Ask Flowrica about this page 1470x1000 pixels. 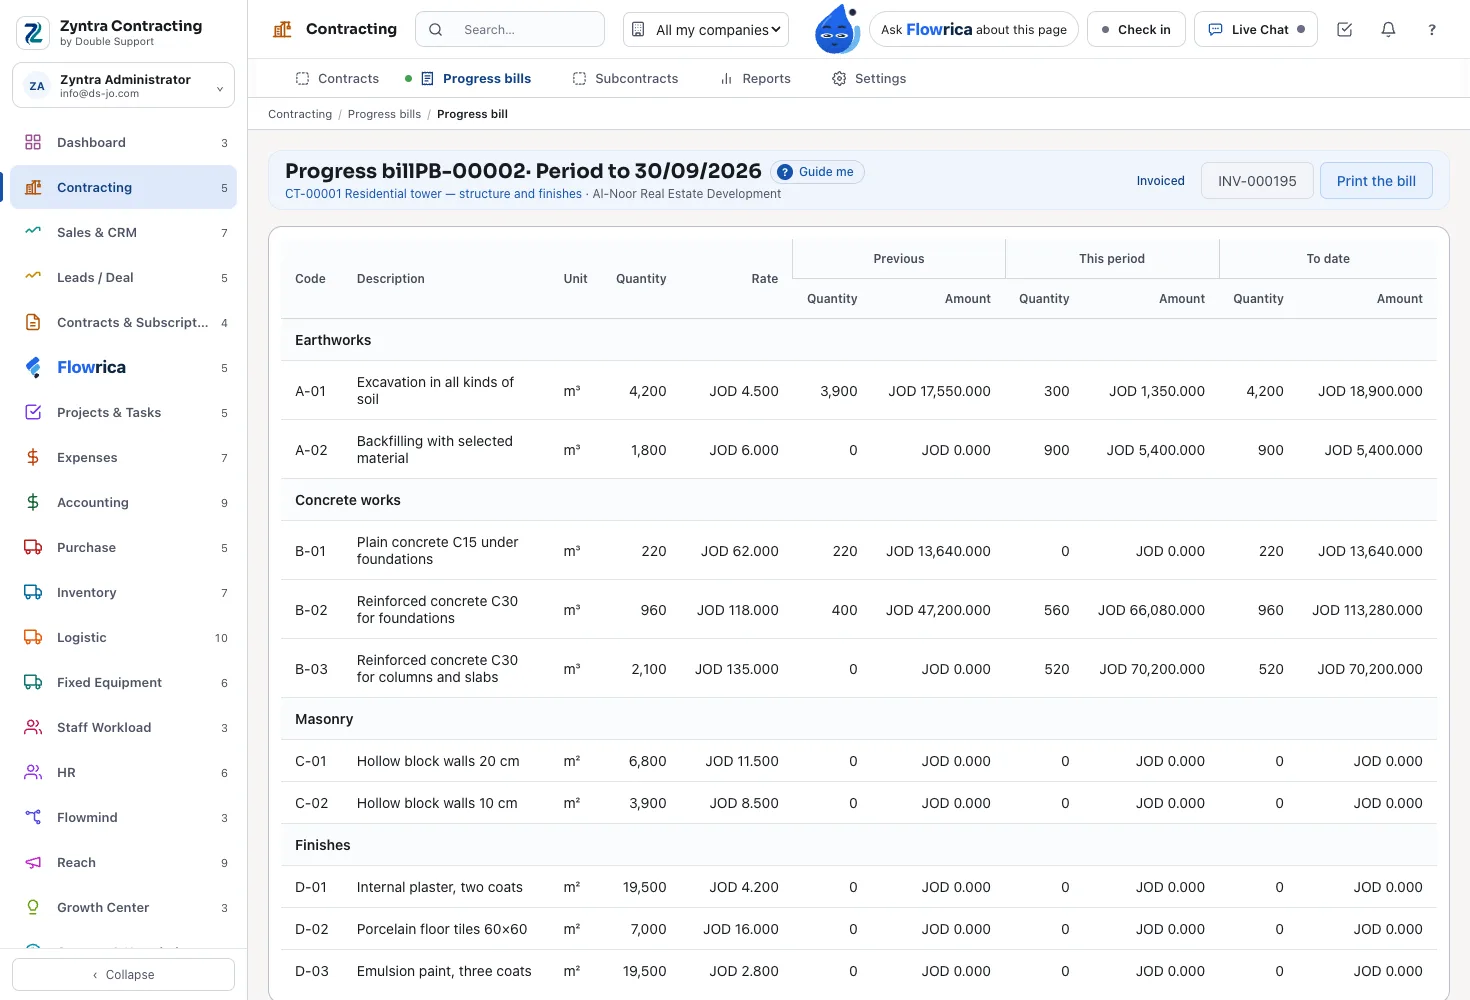(x=974, y=30)
